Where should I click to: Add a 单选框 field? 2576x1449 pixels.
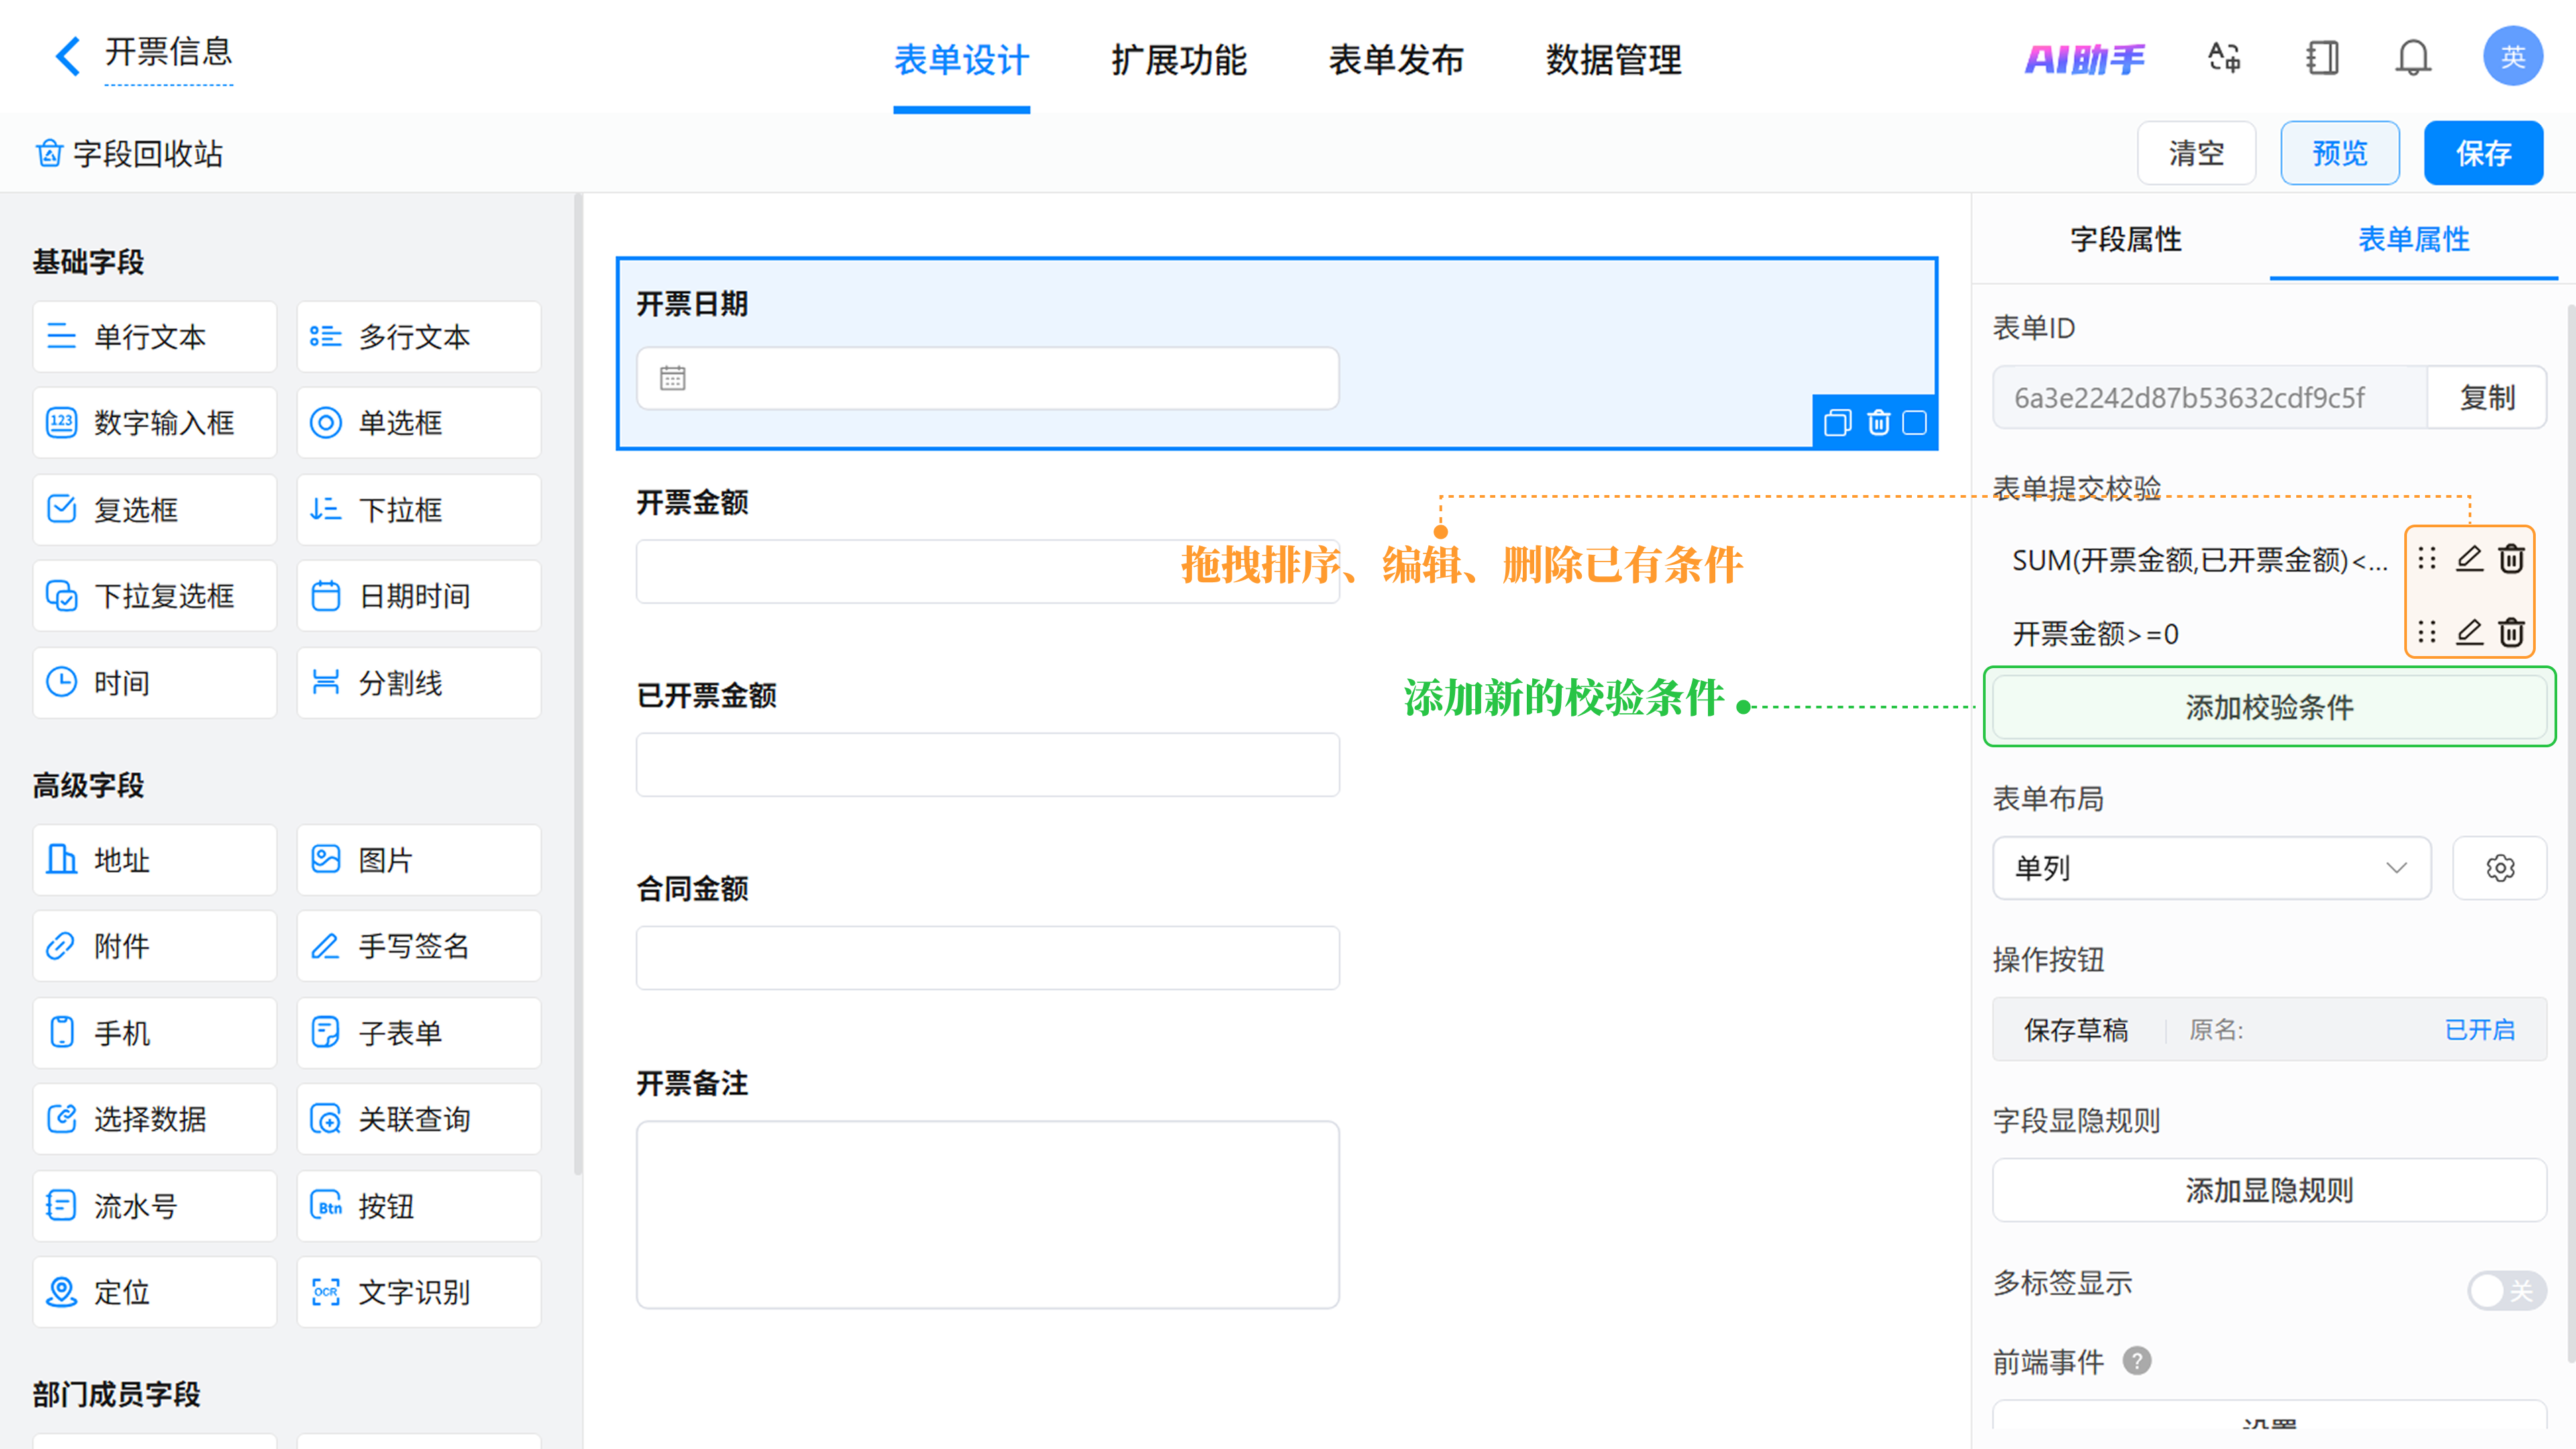[419, 423]
